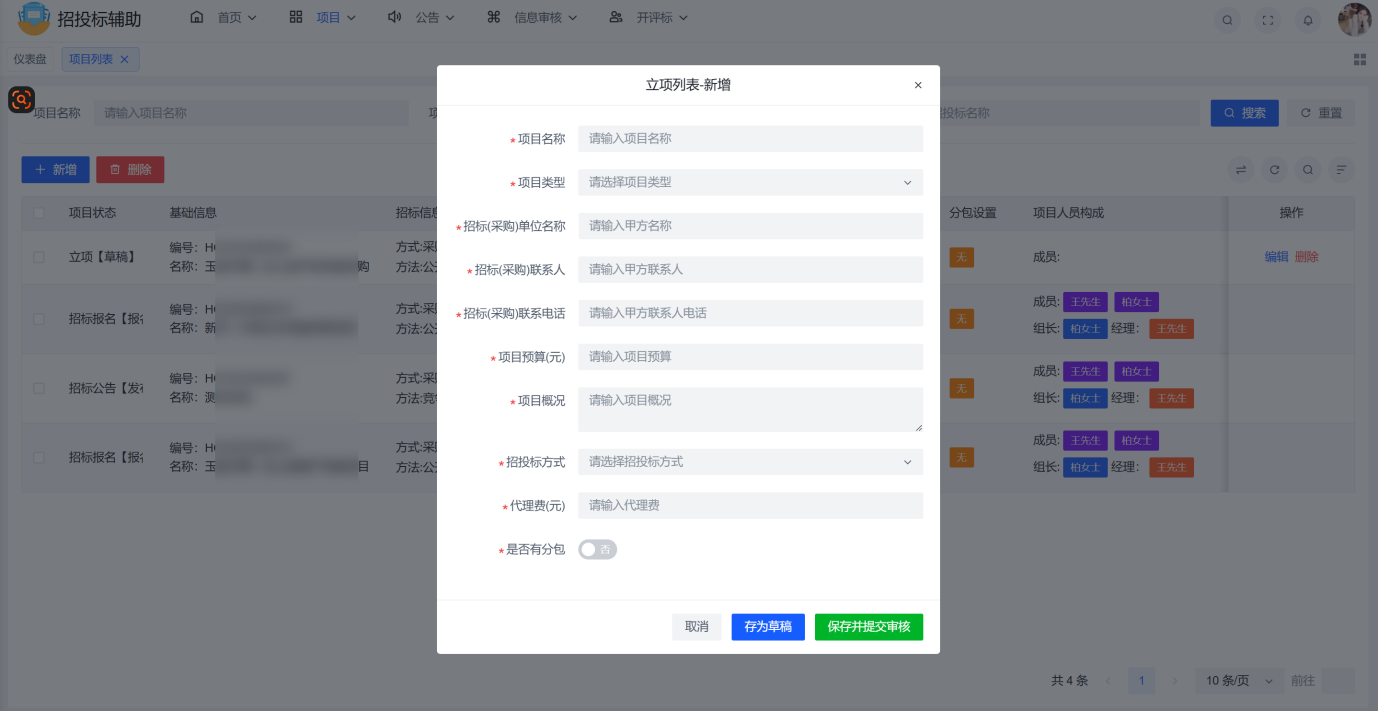Open the 招投标方式 dropdown
Image resolution: width=1378 pixels, height=711 pixels.
coord(750,462)
